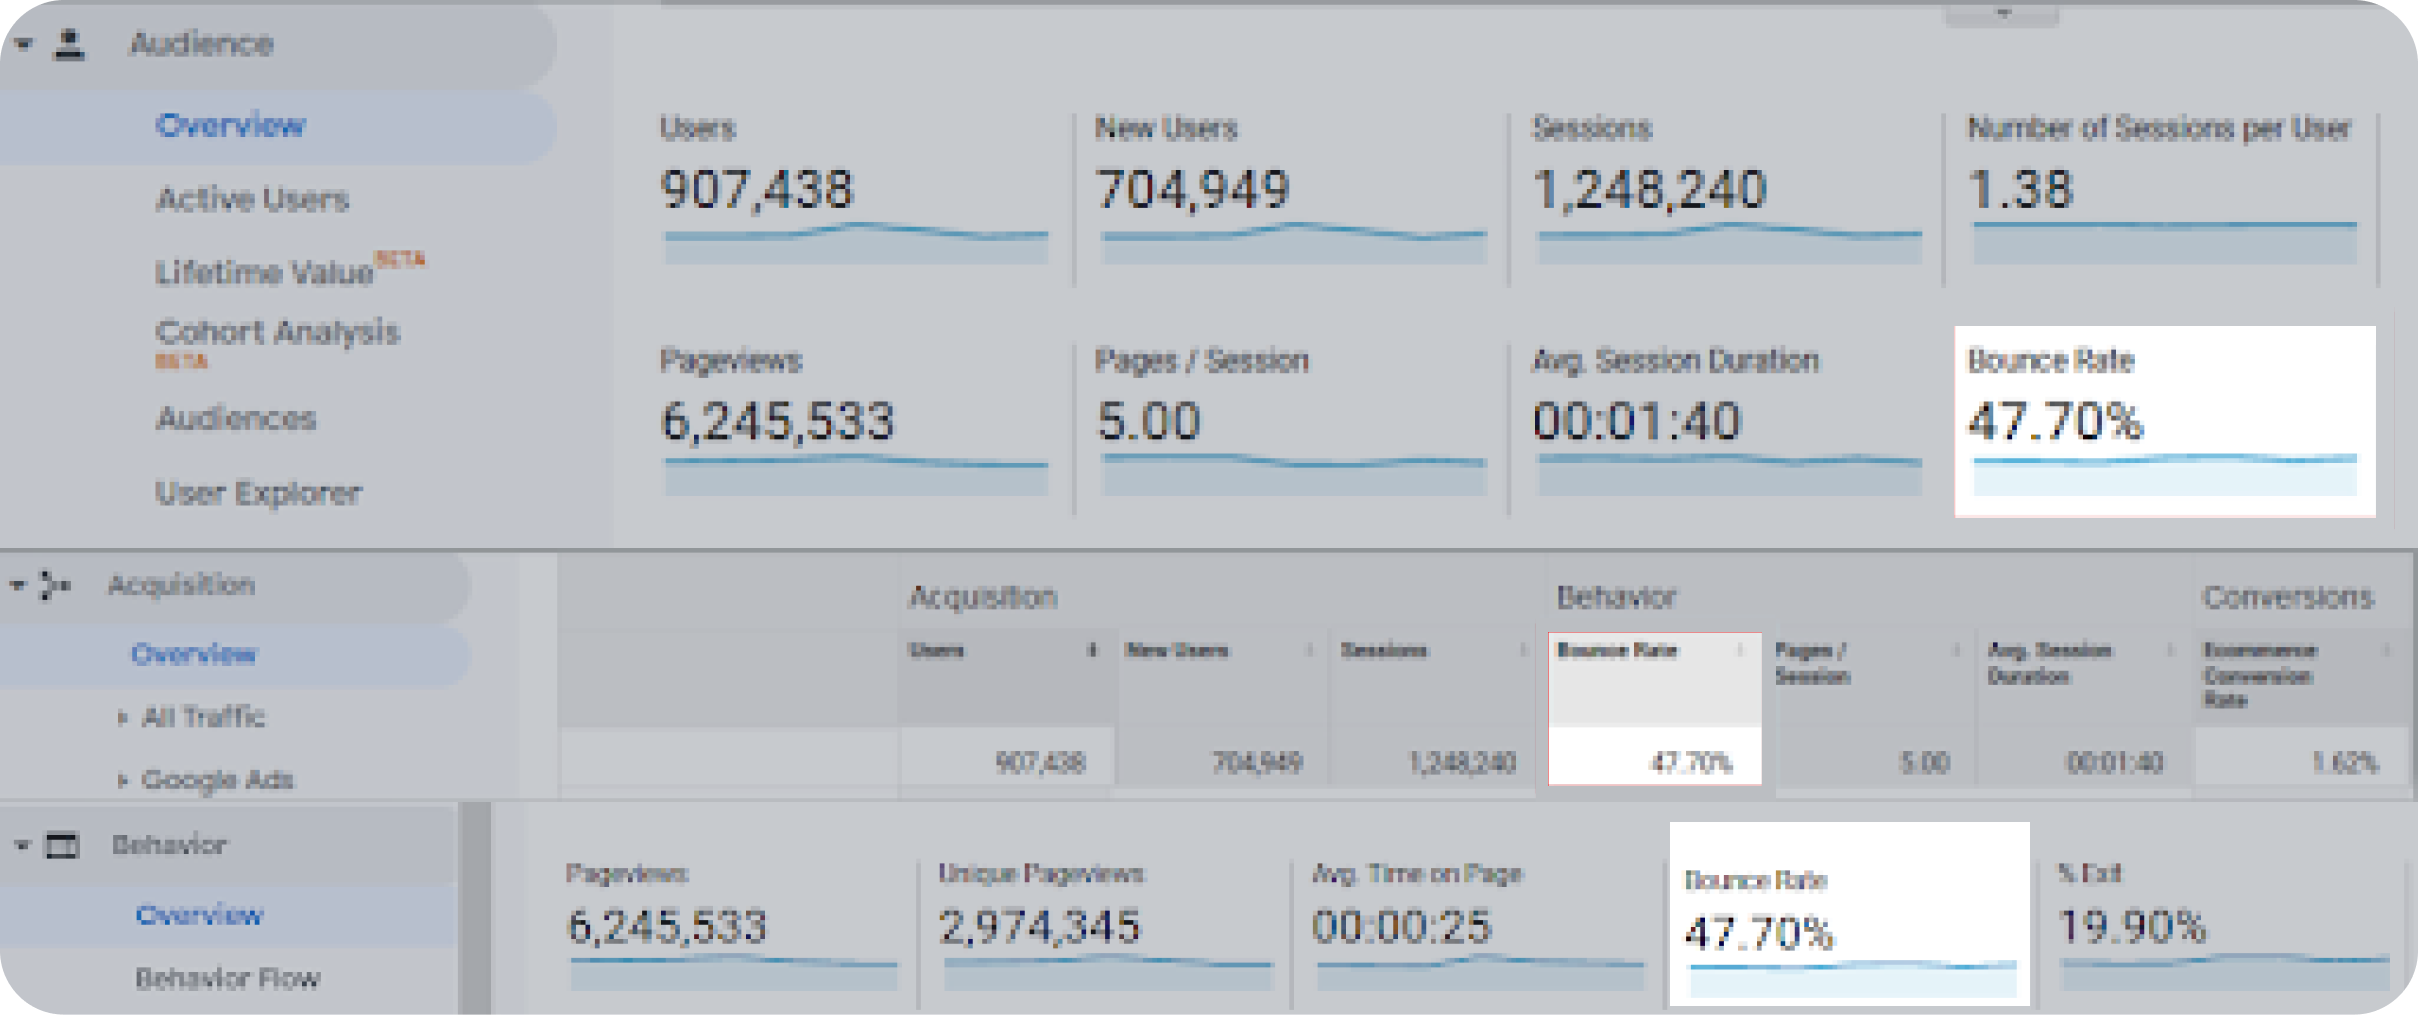Click the Audience person icon

click(69, 45)
